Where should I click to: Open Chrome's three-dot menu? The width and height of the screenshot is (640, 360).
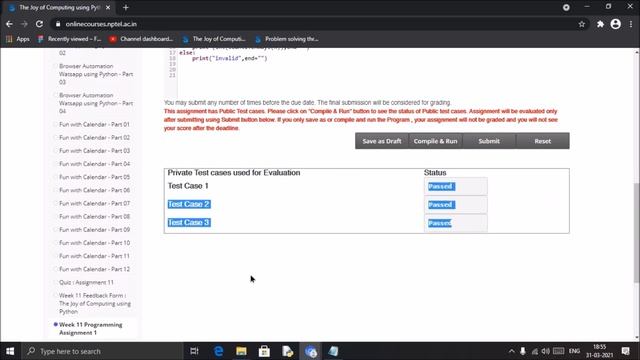pos(631,24)
